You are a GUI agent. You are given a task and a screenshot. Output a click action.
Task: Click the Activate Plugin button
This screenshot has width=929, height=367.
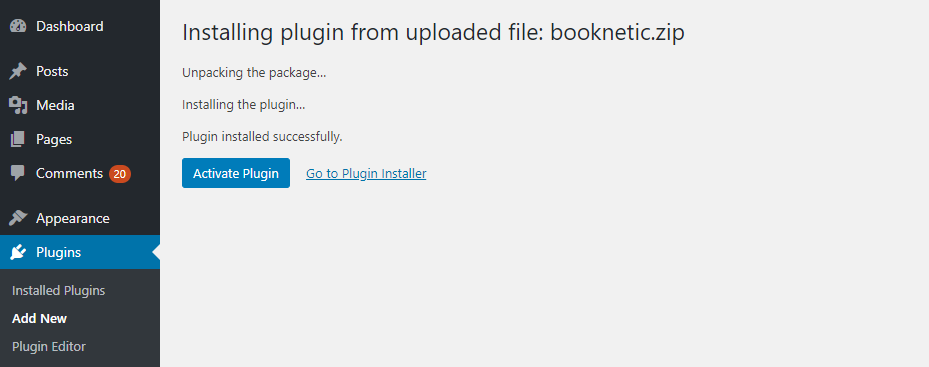point(236,173)
